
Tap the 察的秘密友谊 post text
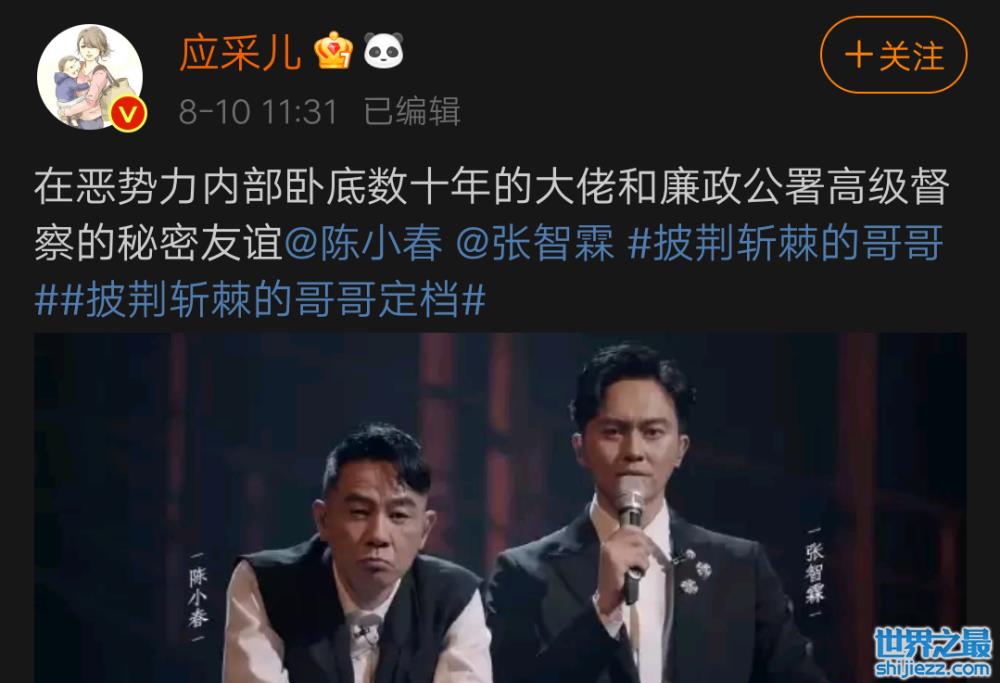pos(158,244)
